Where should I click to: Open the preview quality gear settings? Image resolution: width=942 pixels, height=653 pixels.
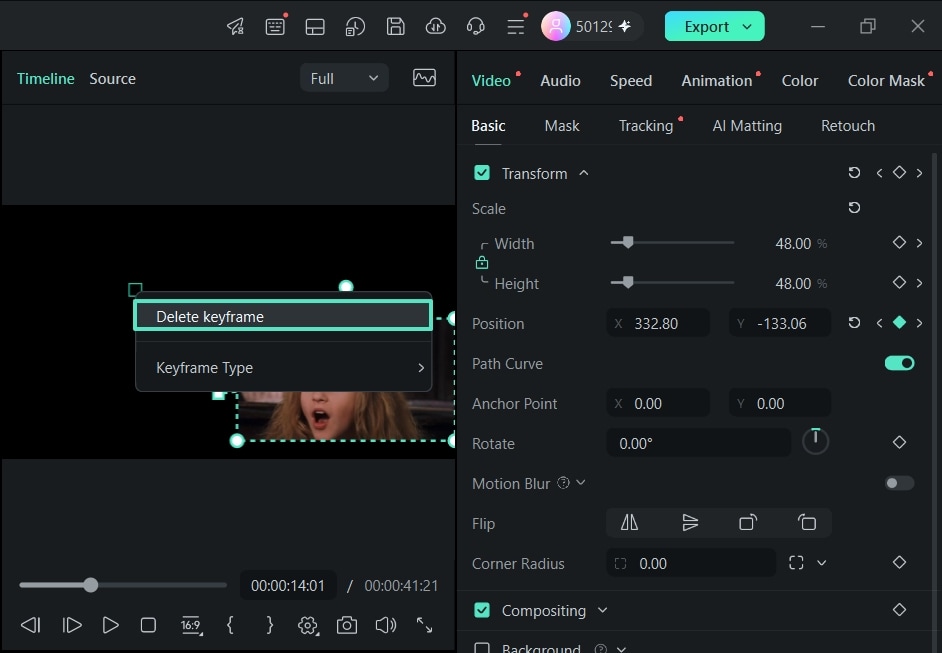[308, 625]
